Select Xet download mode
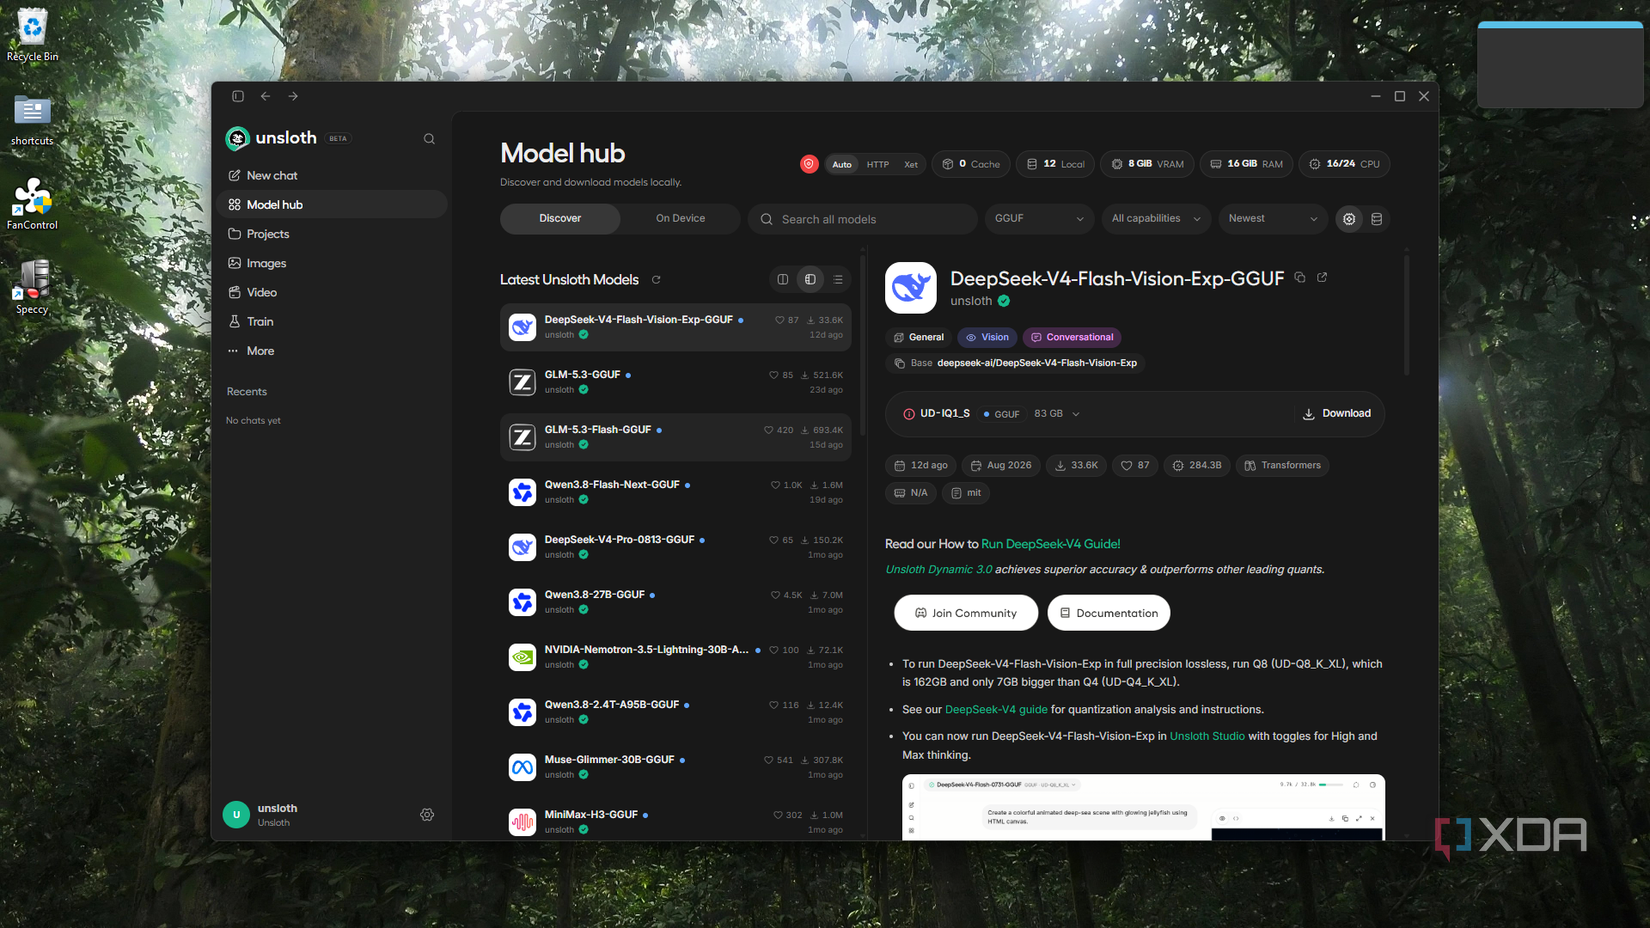This screenshot has height=928, width=1650. tap(911, 164)
